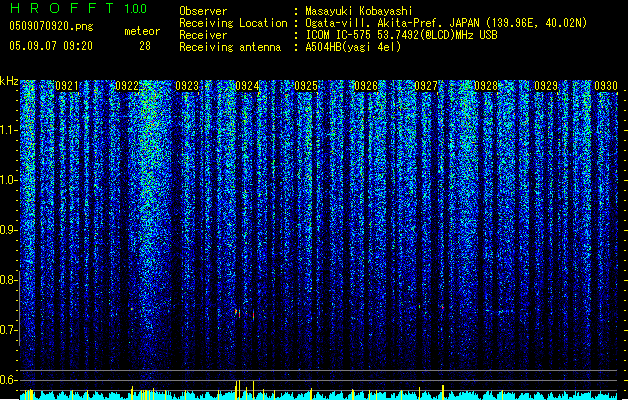
Task: Select the name Masayuki Kobayashi
Action: 359,11
